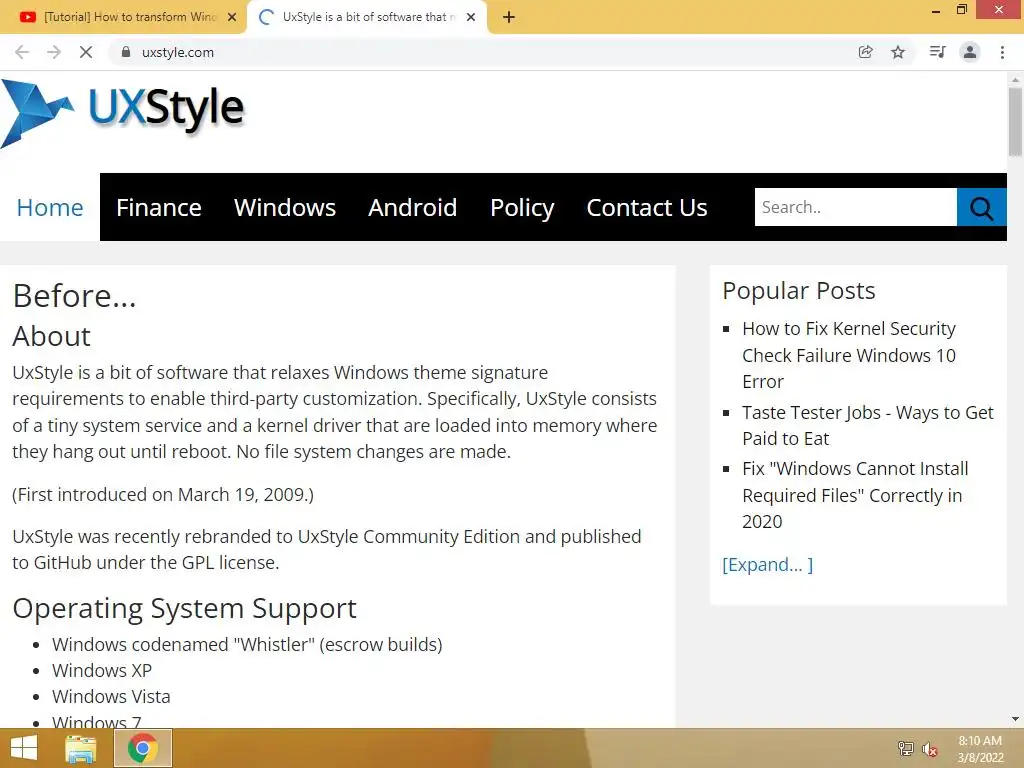The height and width of the screenshot is (768, 1024).
Task: Bookmark this page with star icon
Action: [x=898, y=52]
